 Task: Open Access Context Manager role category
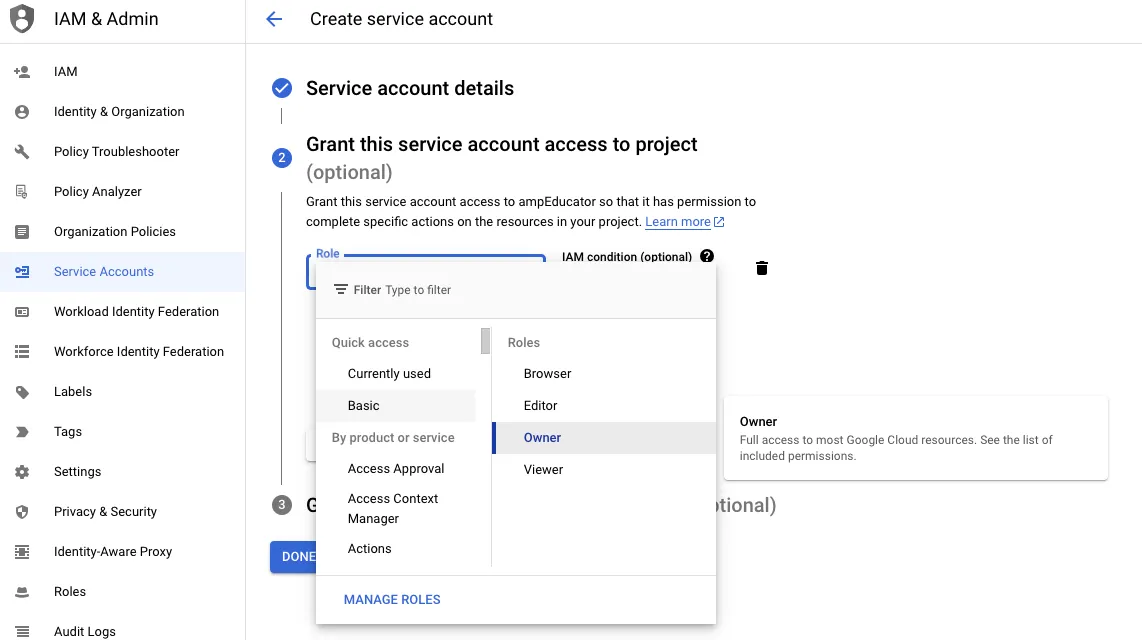pyautogui.click(x=396, y=508)
